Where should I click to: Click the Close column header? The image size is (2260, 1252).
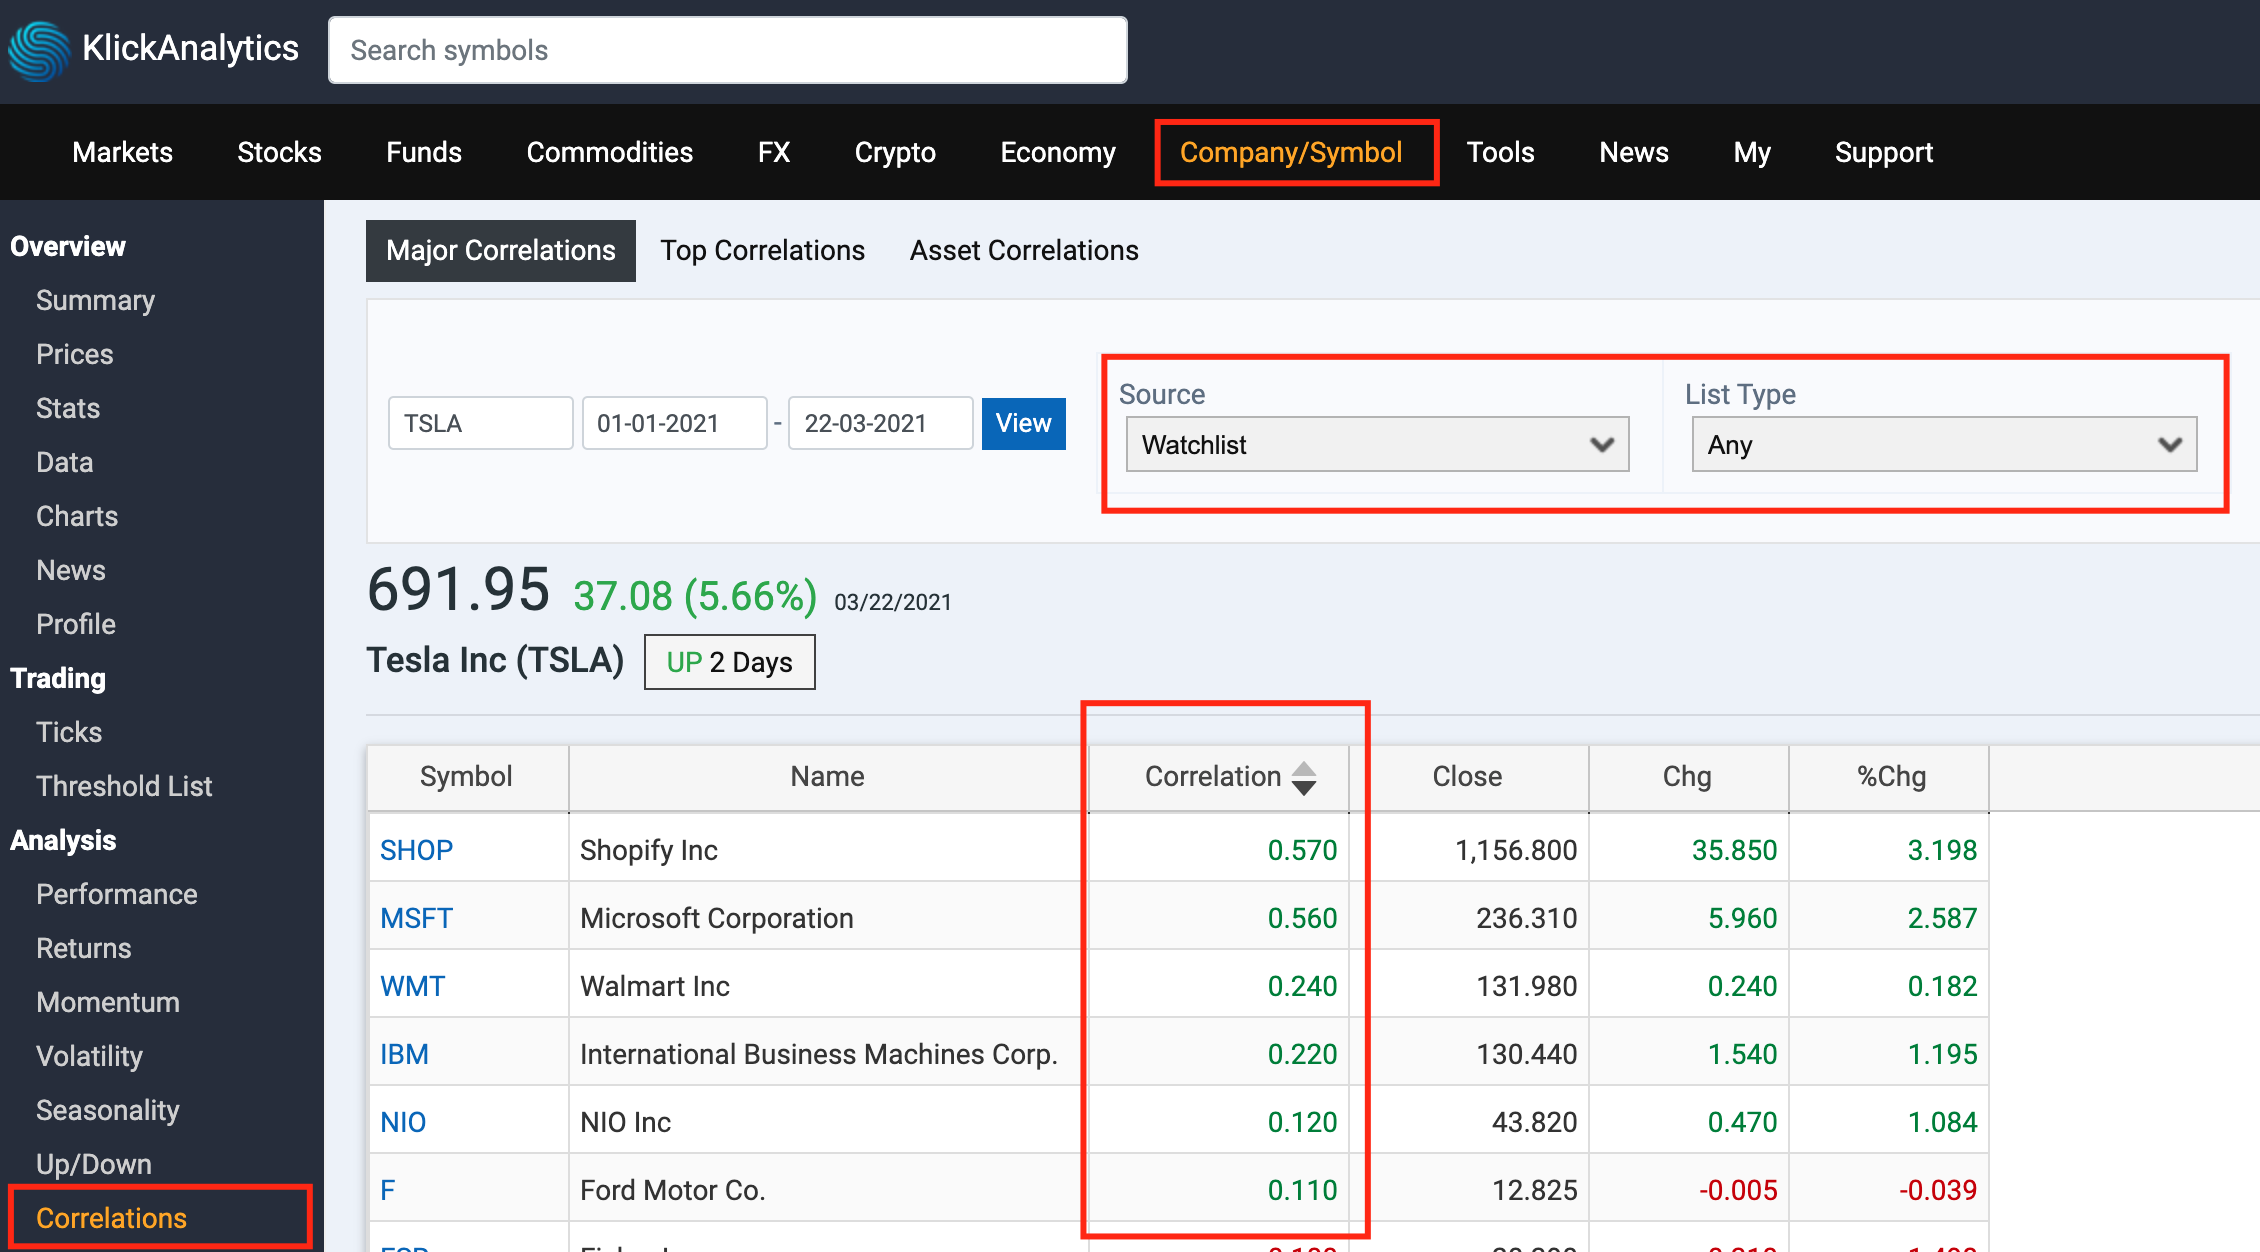click(x=1467, y=776)
